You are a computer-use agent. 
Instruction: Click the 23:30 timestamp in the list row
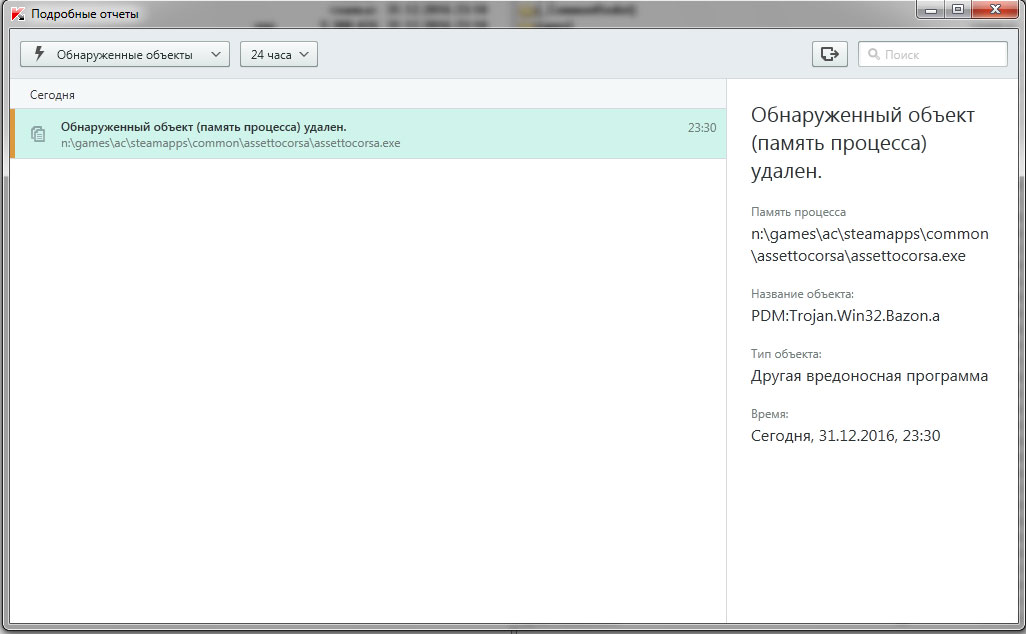pos(701,128)
